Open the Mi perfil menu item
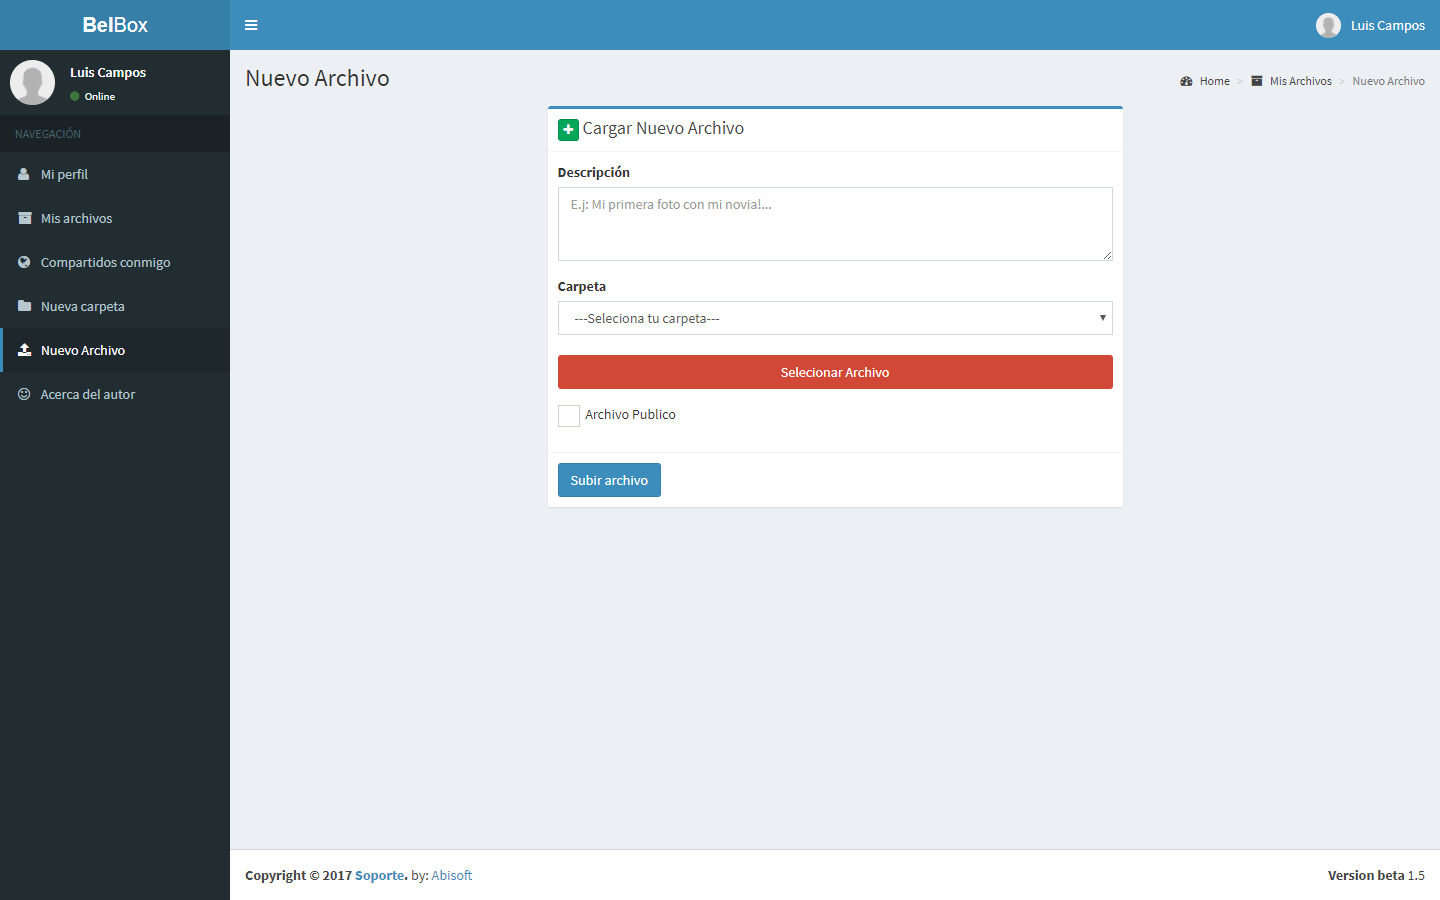 (x=115, y=174)
